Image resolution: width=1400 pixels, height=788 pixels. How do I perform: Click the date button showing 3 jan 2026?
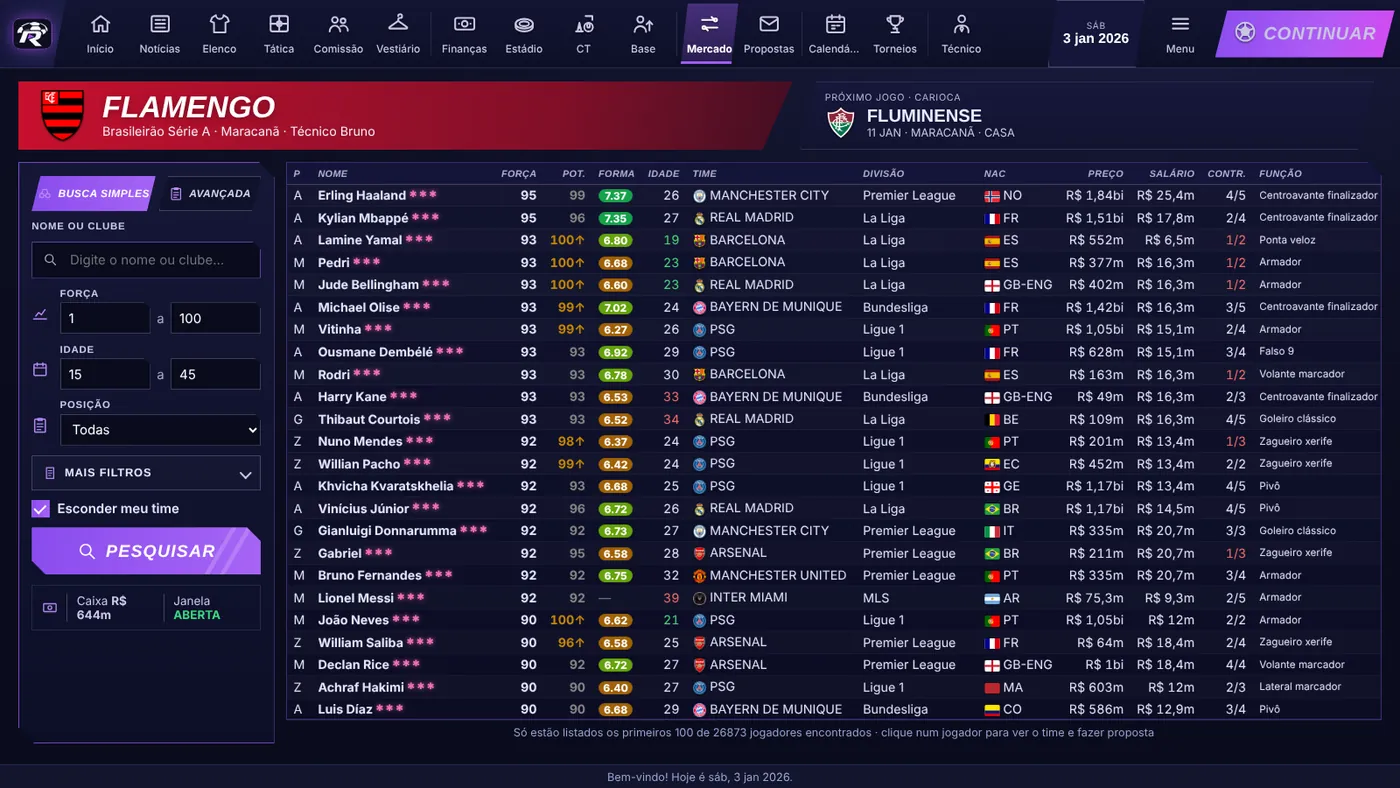click(1096, 34)
